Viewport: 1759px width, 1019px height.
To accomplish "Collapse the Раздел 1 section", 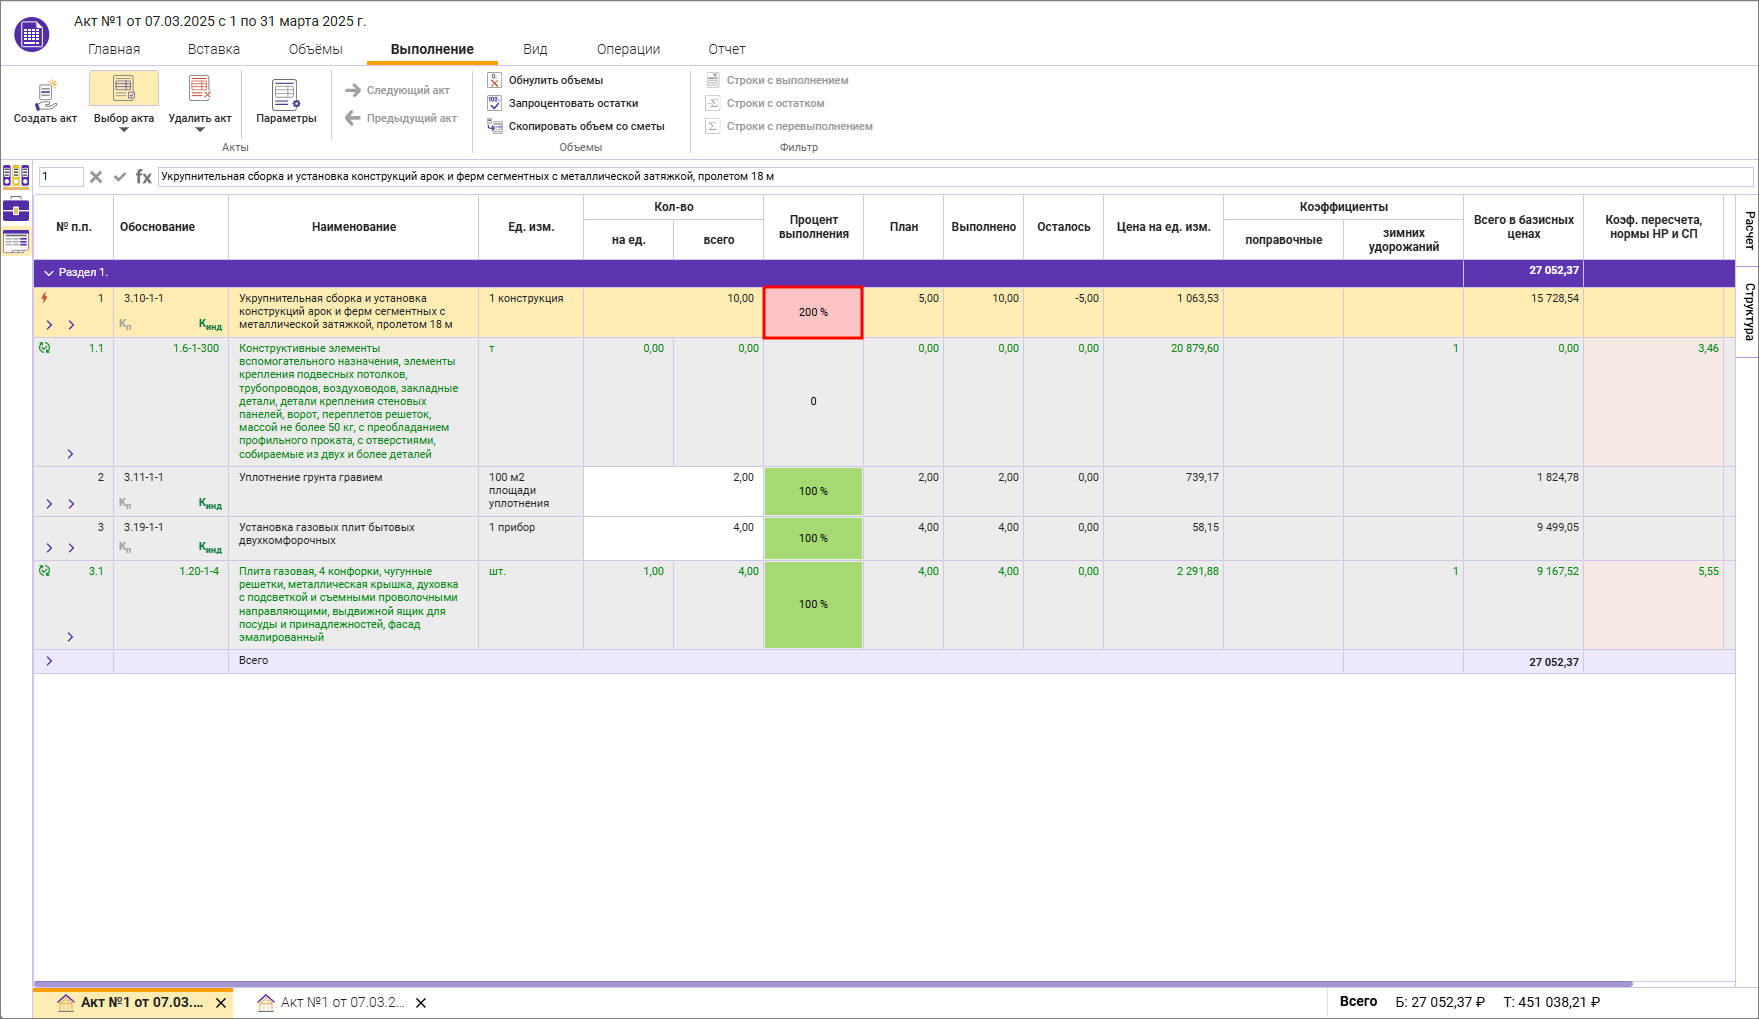I will coord(48,273).
